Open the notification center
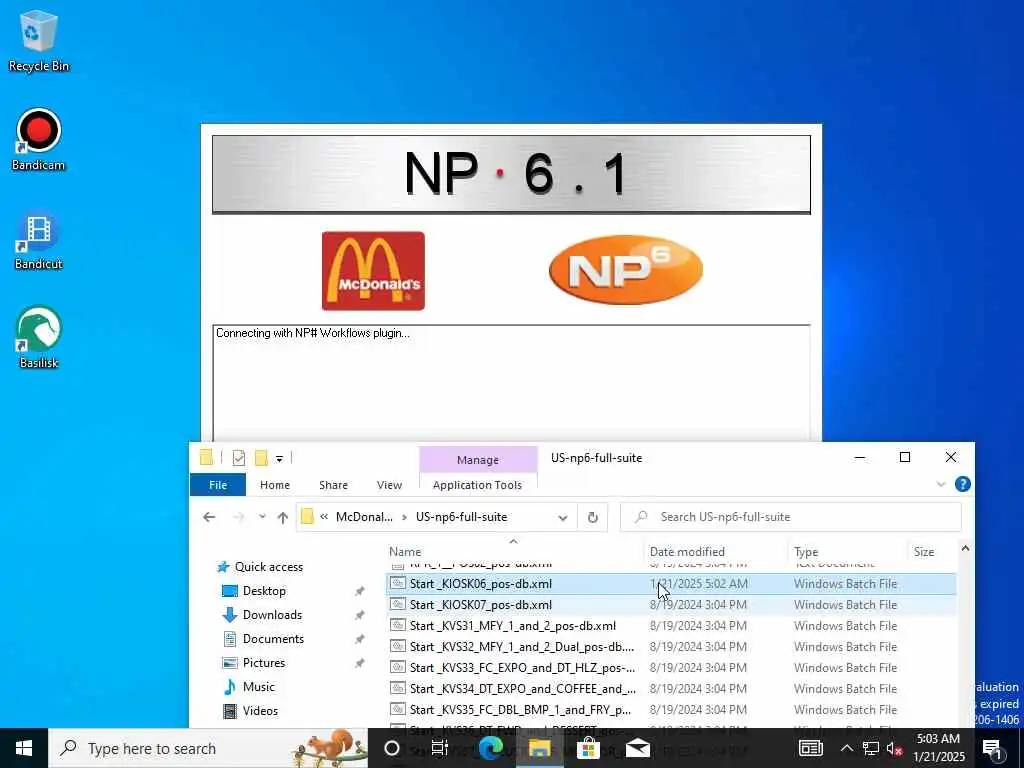Image resolution: width=1024 pixels, height=768 pixels. coord(992,748)
